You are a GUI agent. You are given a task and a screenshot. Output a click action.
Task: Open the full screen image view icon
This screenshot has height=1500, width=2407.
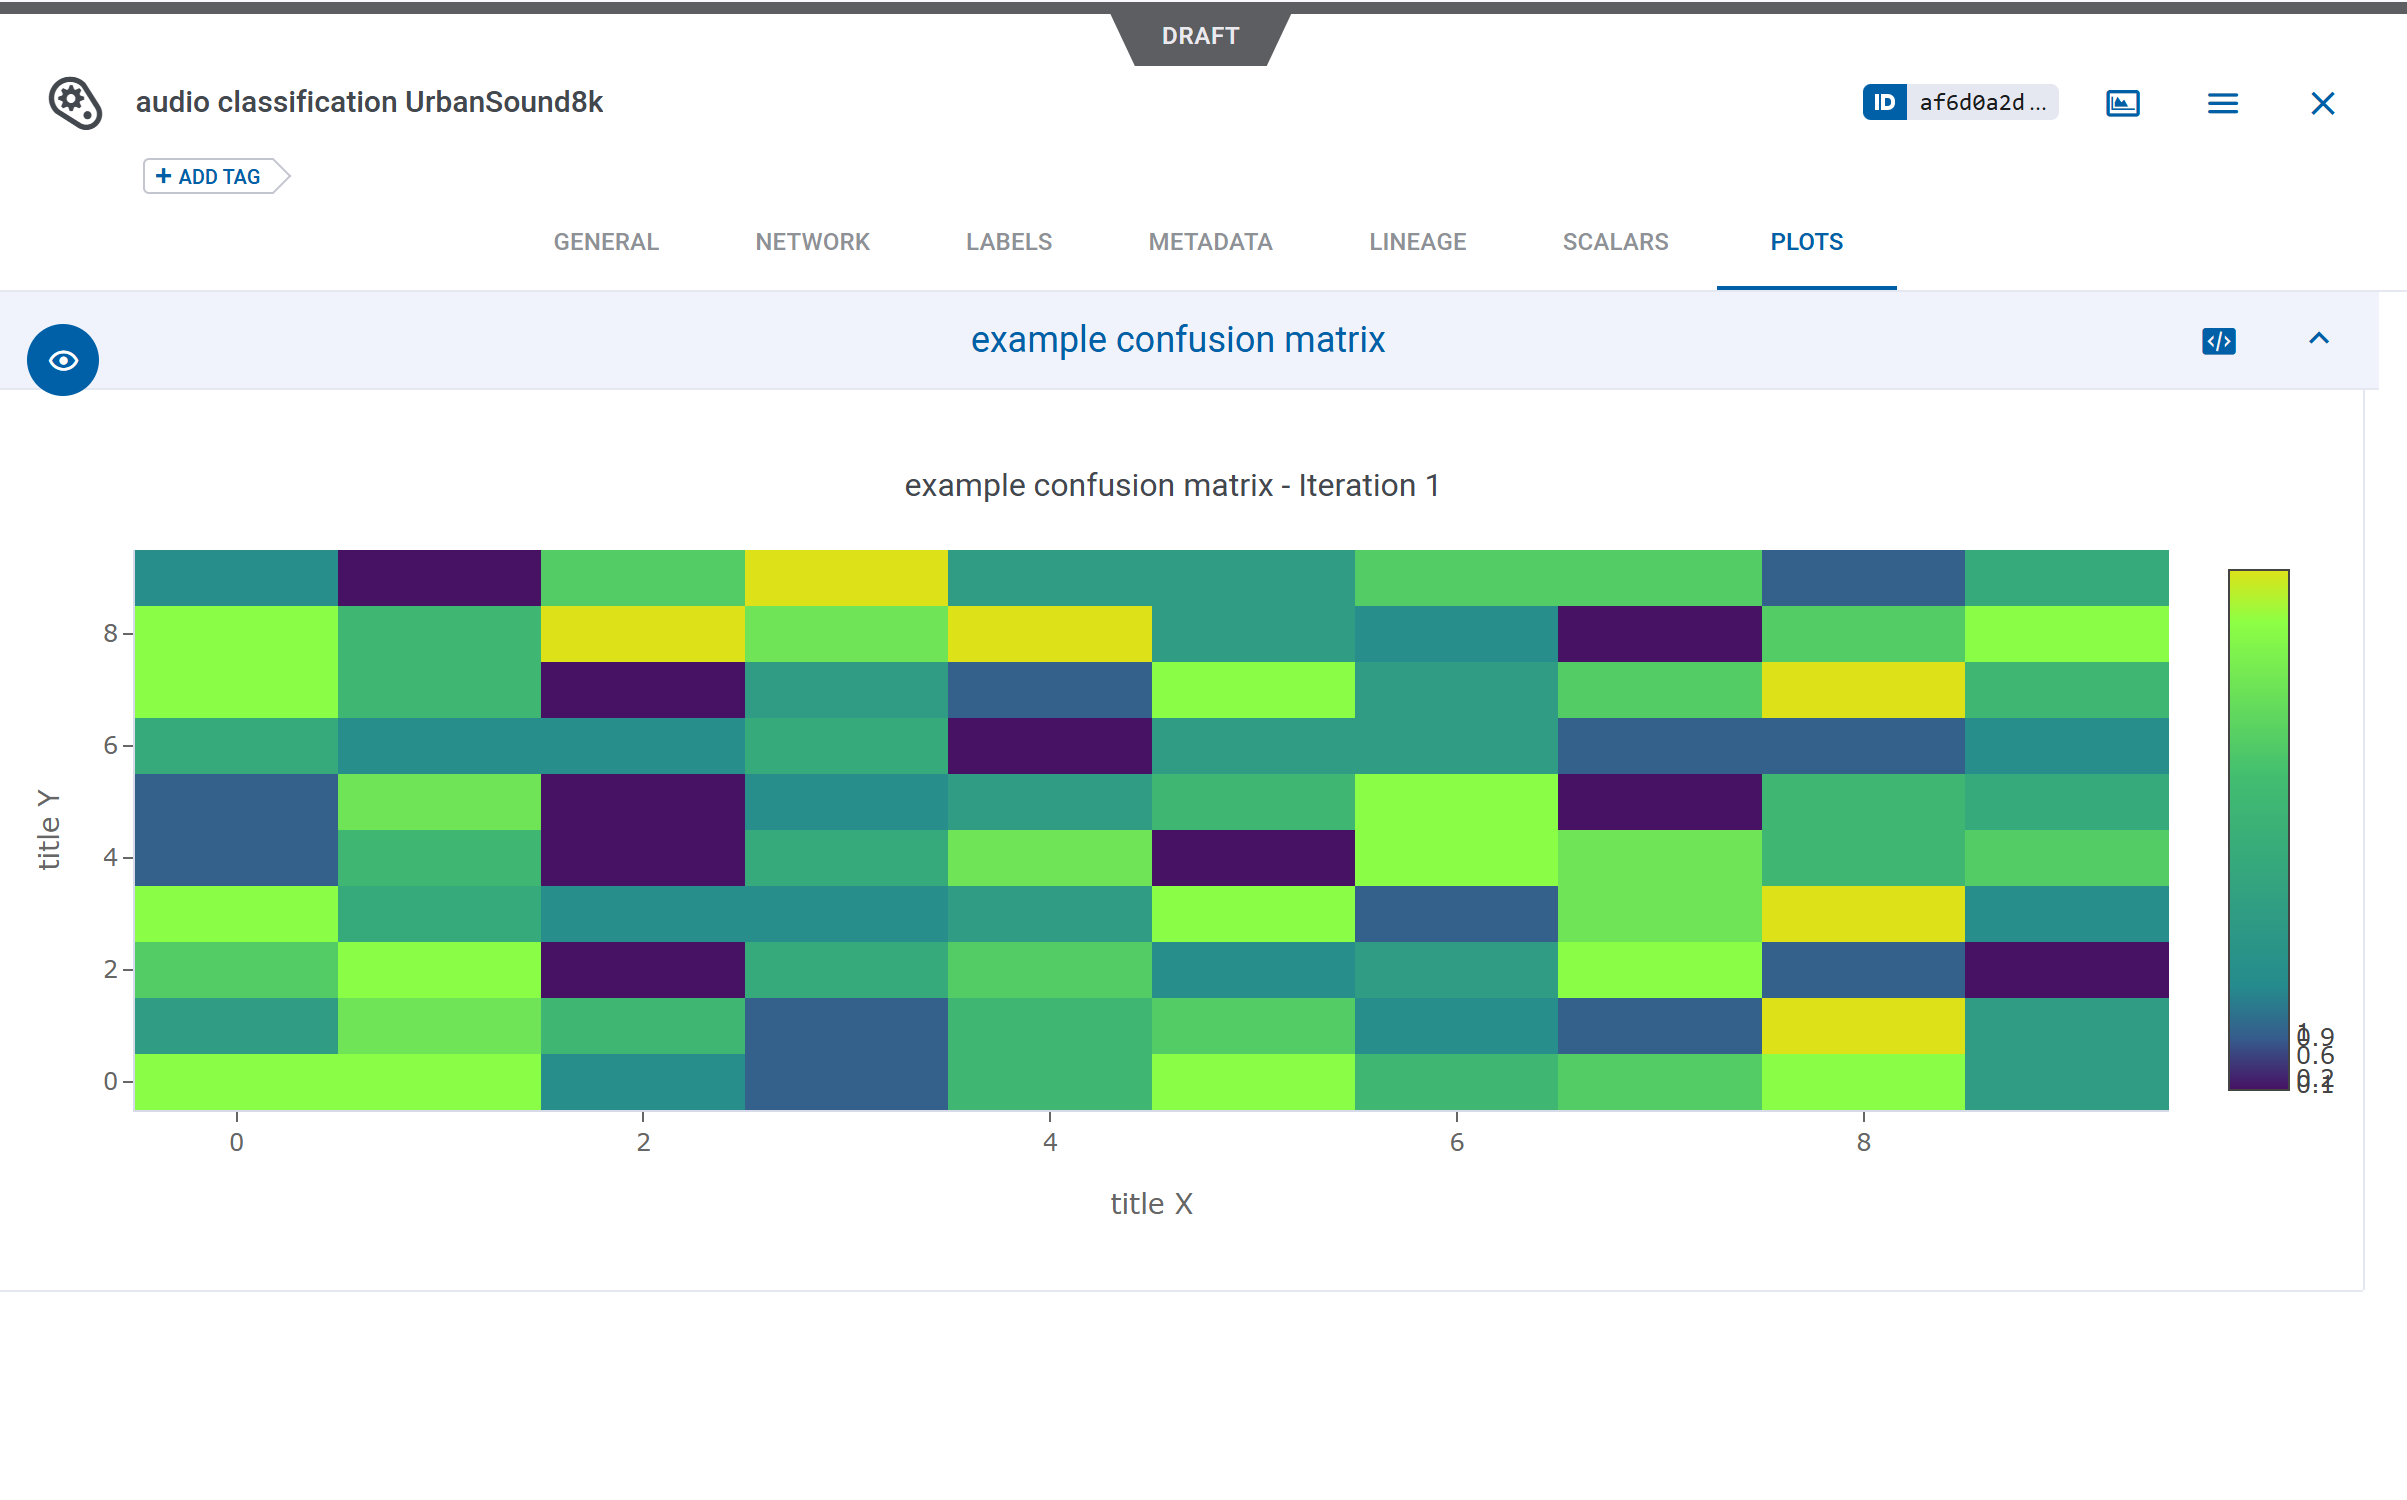click(x=2122, y=103)
